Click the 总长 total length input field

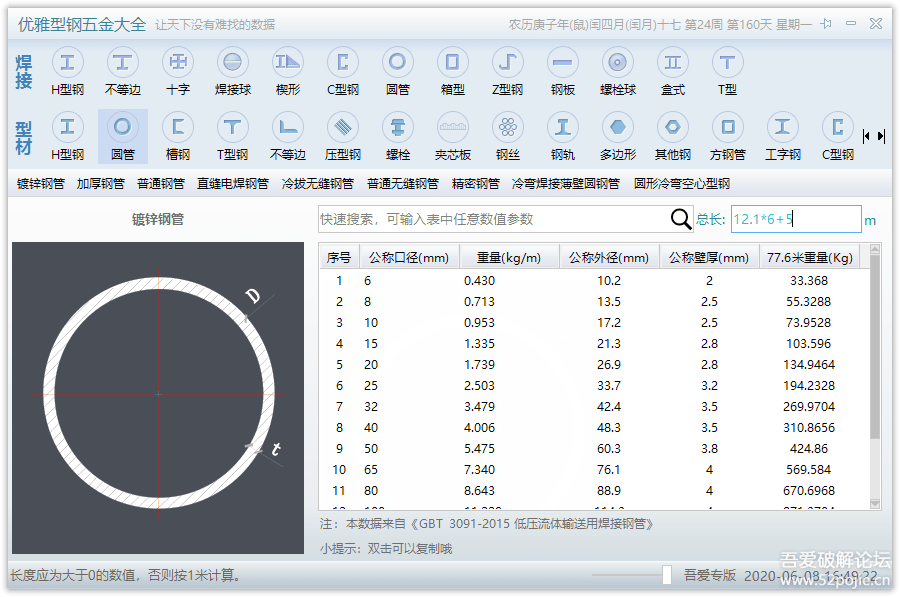click(795, 219)
